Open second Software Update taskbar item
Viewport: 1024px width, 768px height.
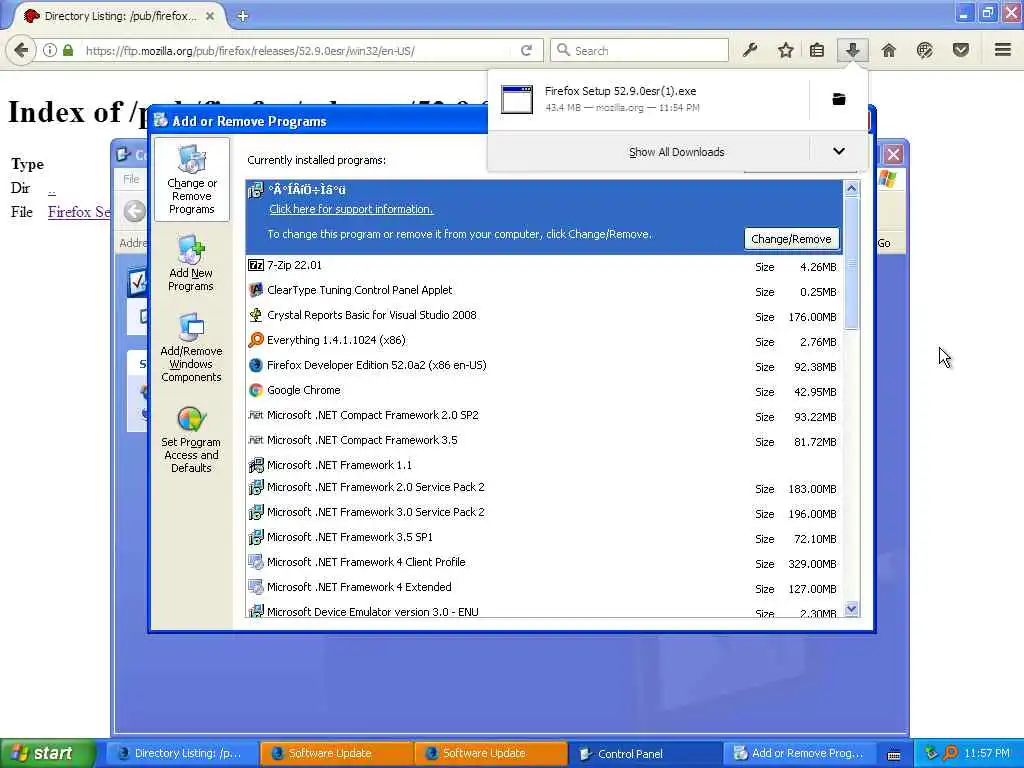click(x=491, y=753)
